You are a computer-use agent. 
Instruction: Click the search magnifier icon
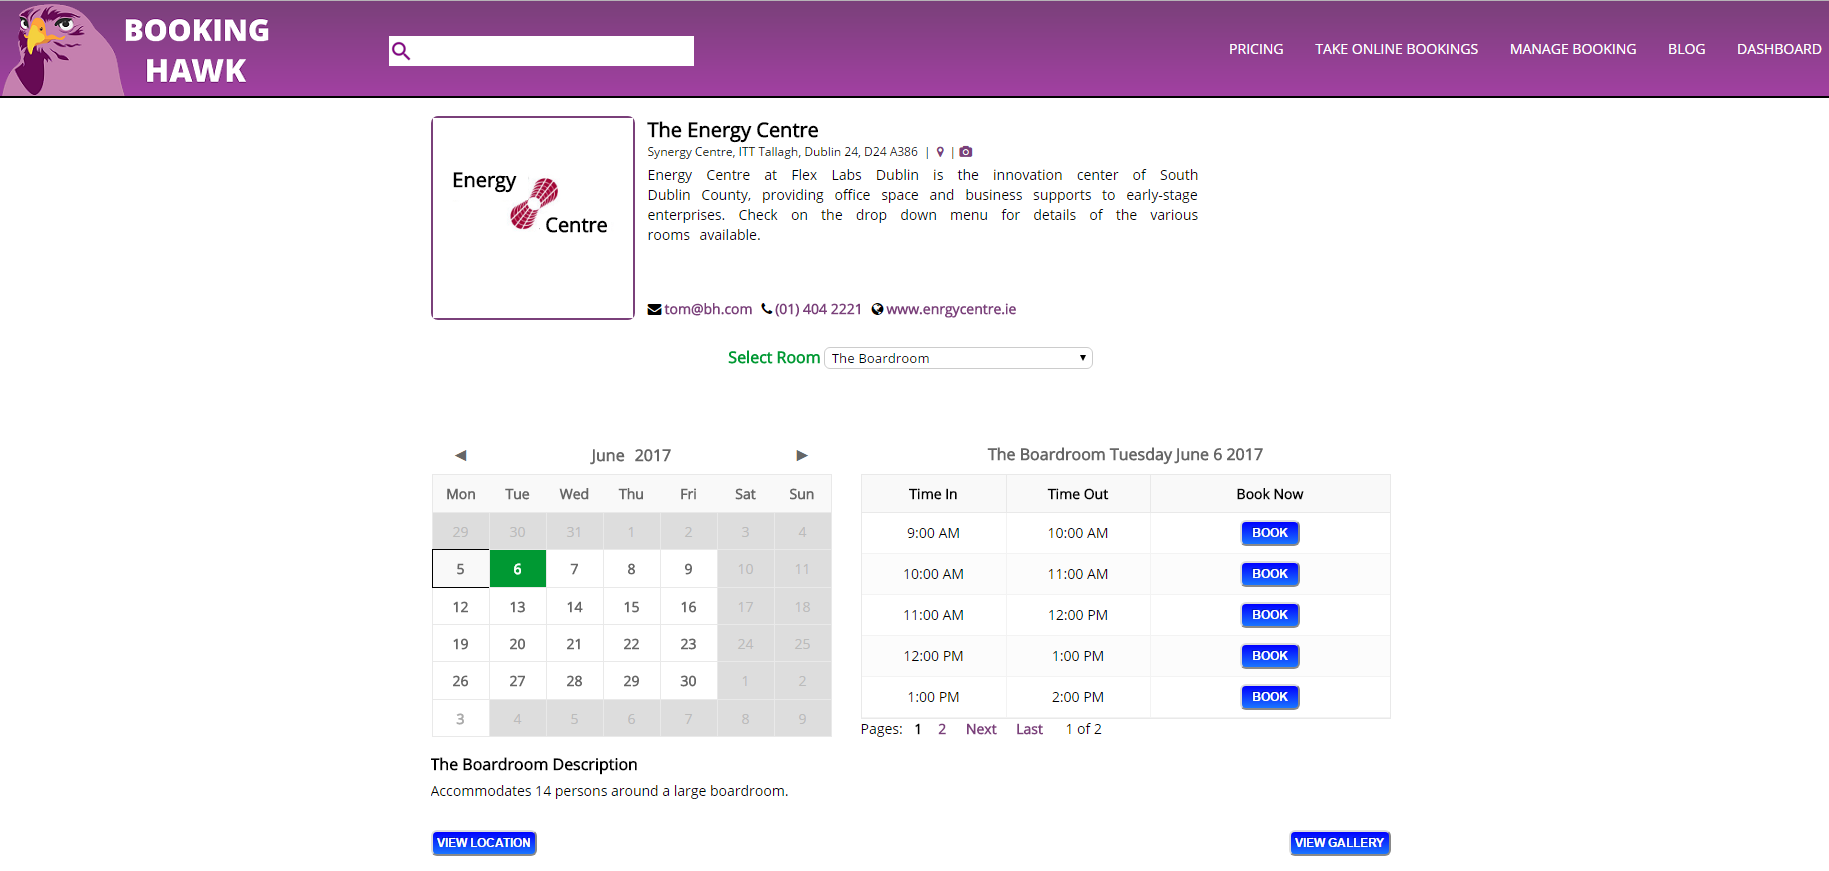(x=401, y=51)
